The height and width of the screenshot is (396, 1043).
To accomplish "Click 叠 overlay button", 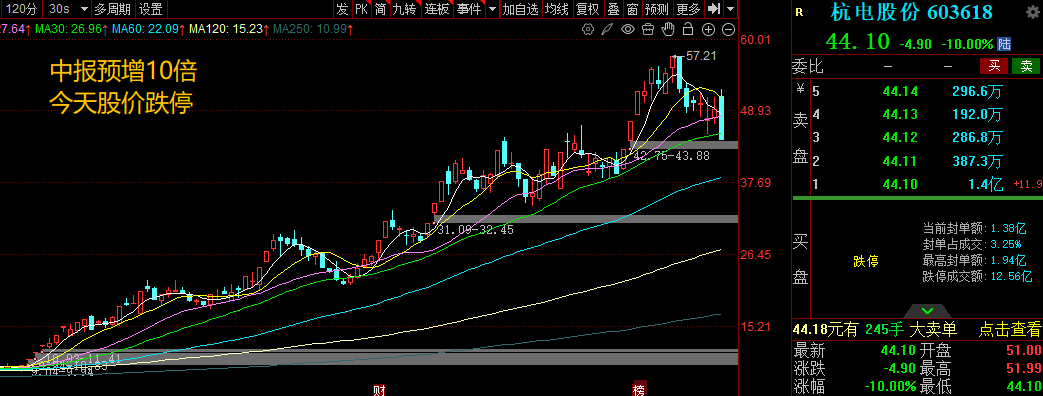I will pos(613,9).
